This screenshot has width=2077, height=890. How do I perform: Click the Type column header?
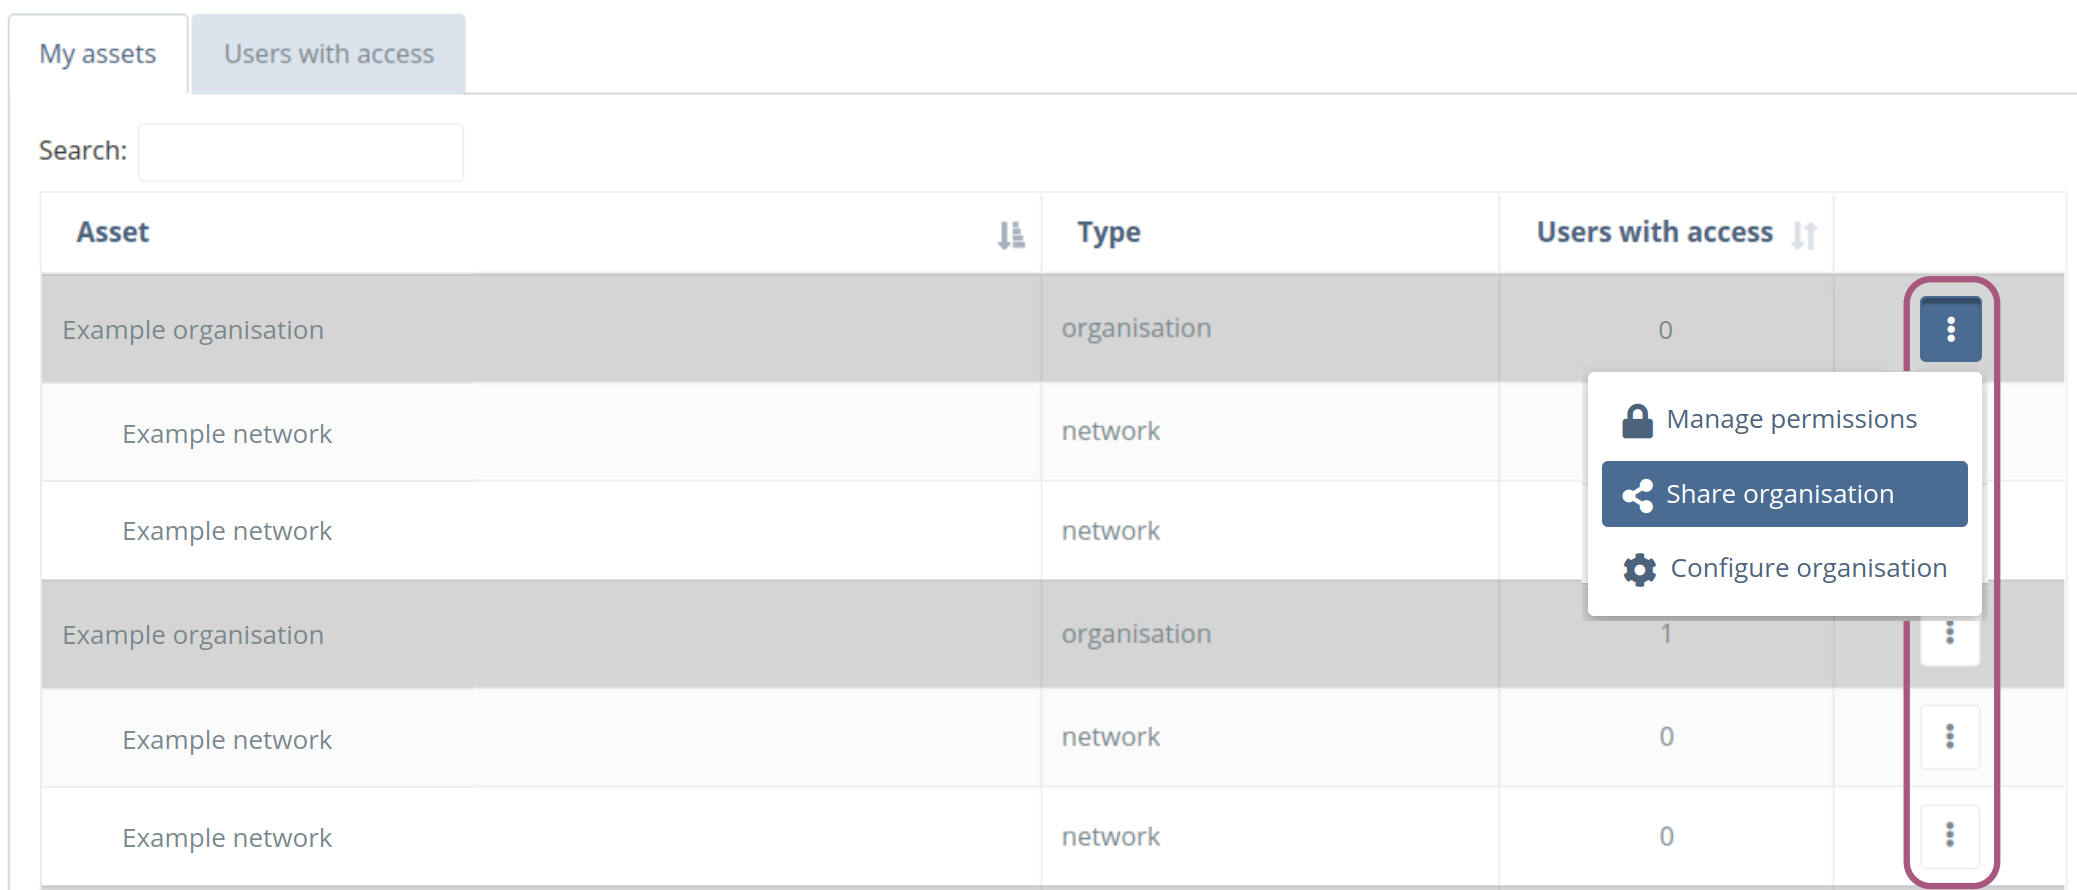tap(1108, 232)
